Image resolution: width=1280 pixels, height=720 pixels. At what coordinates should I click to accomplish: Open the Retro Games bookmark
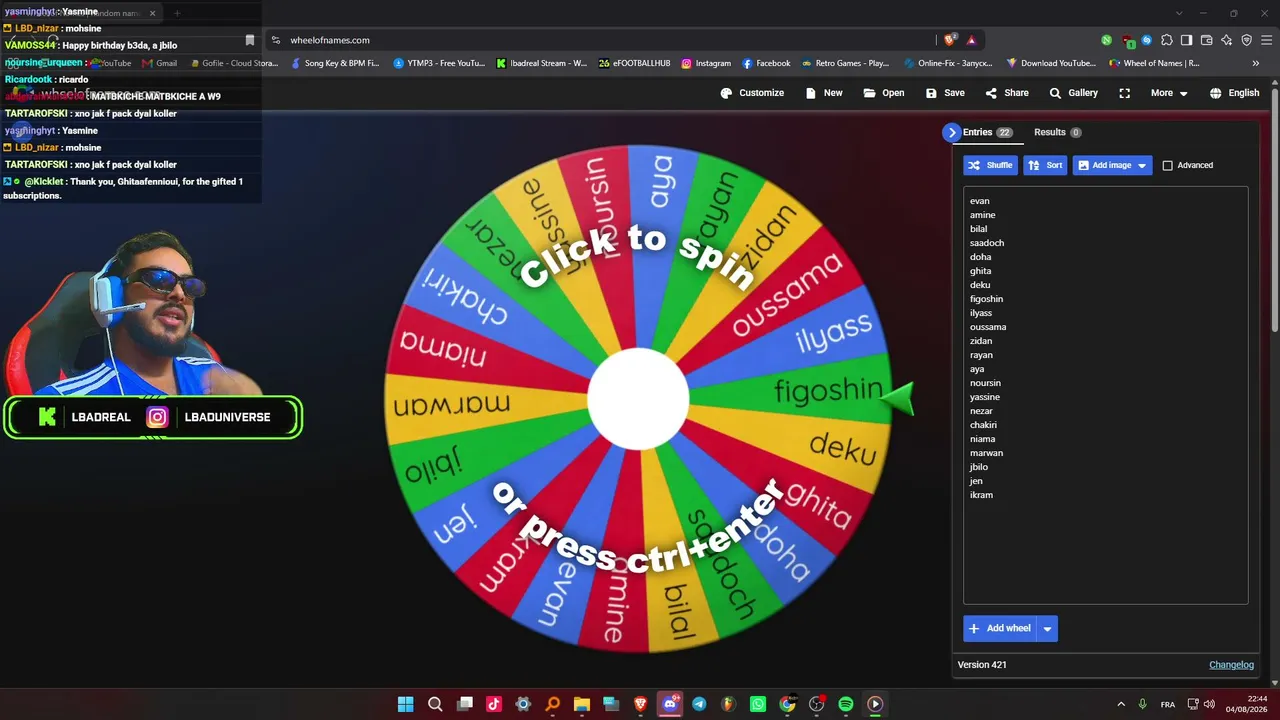[845, 63]
